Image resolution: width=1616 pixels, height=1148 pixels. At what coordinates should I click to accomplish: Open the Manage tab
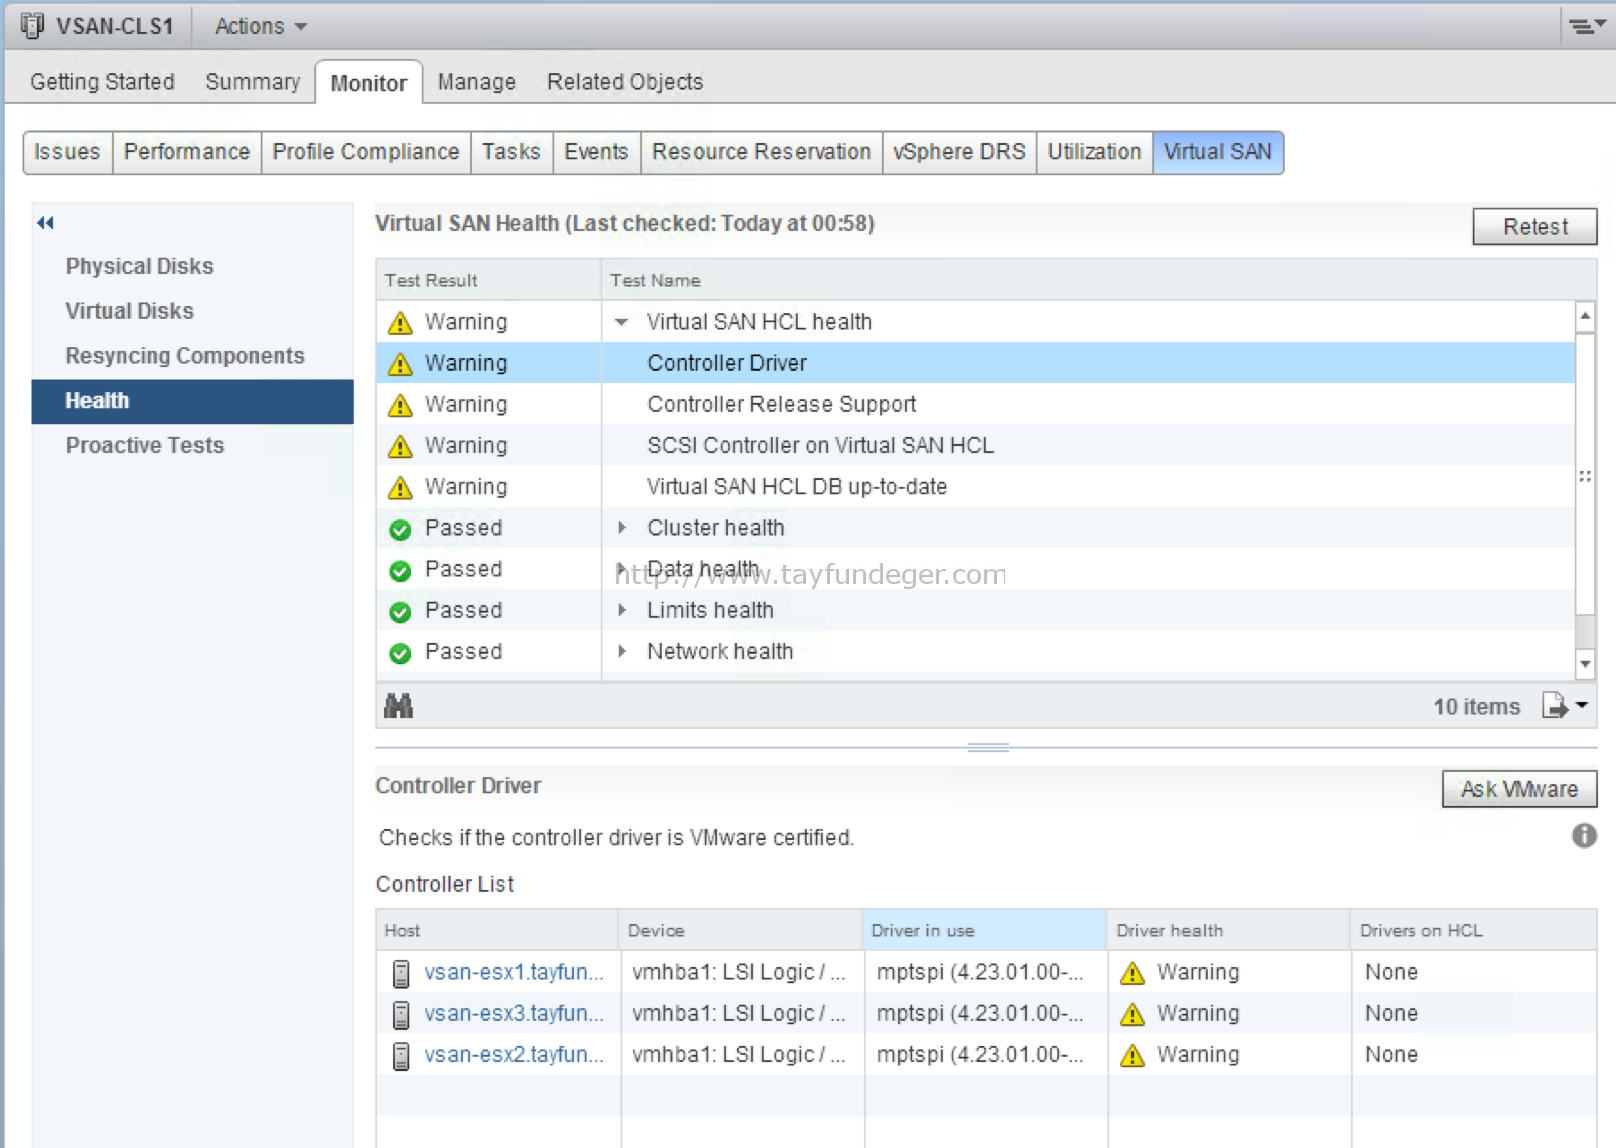(x=477, y=82)
